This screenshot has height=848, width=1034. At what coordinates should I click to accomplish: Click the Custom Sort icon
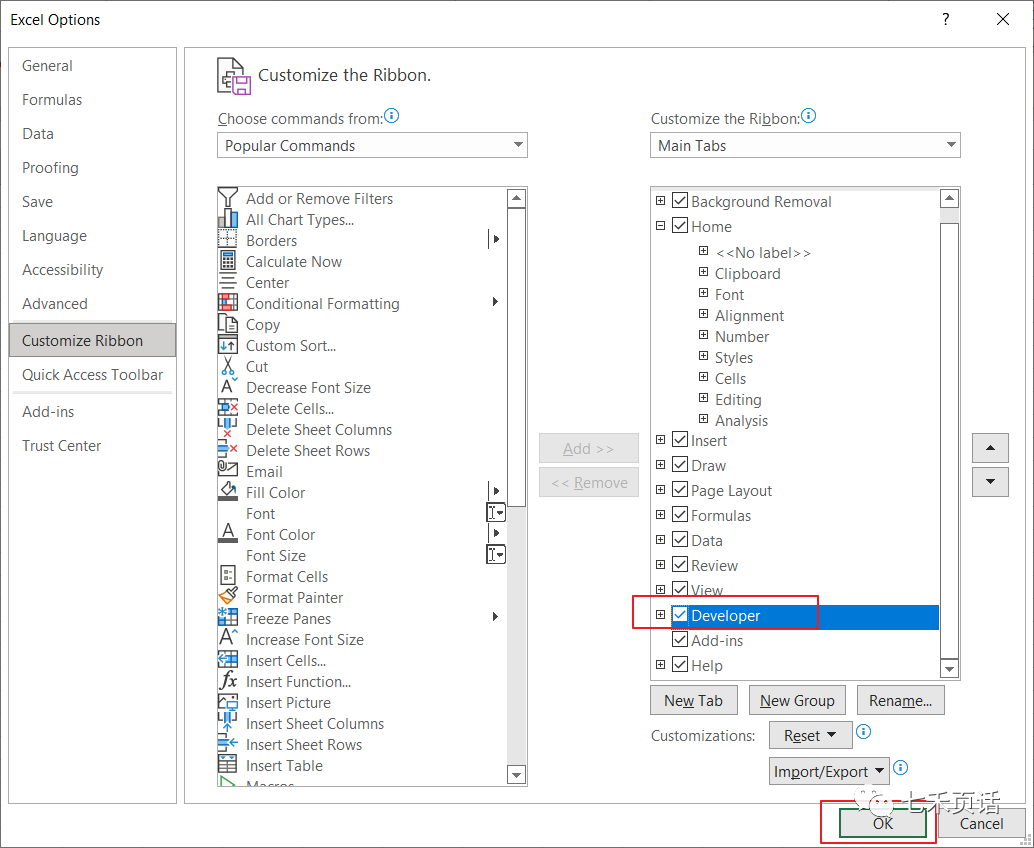coord(228,345)
